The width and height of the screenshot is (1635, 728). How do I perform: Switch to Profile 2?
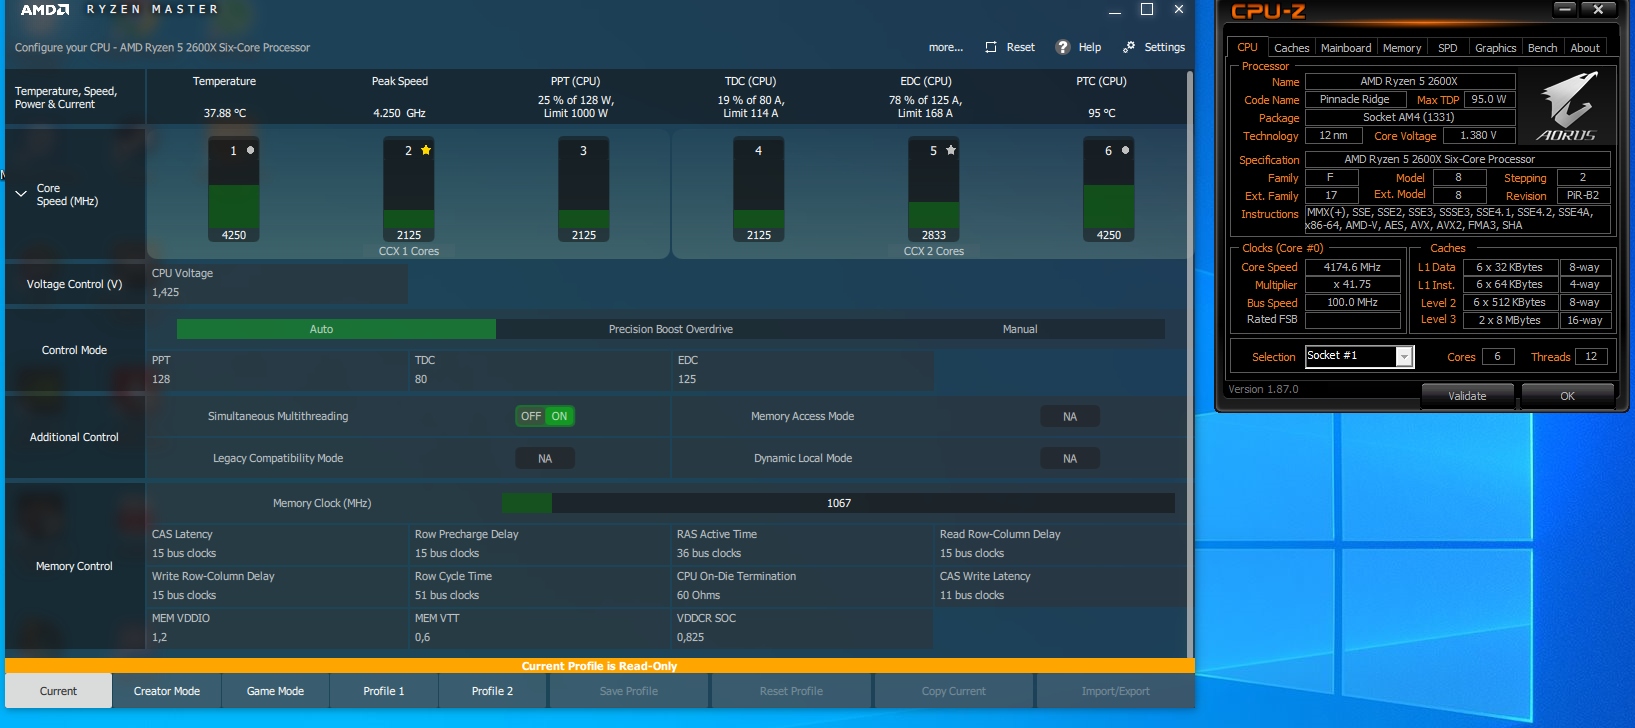click(492, 691)
